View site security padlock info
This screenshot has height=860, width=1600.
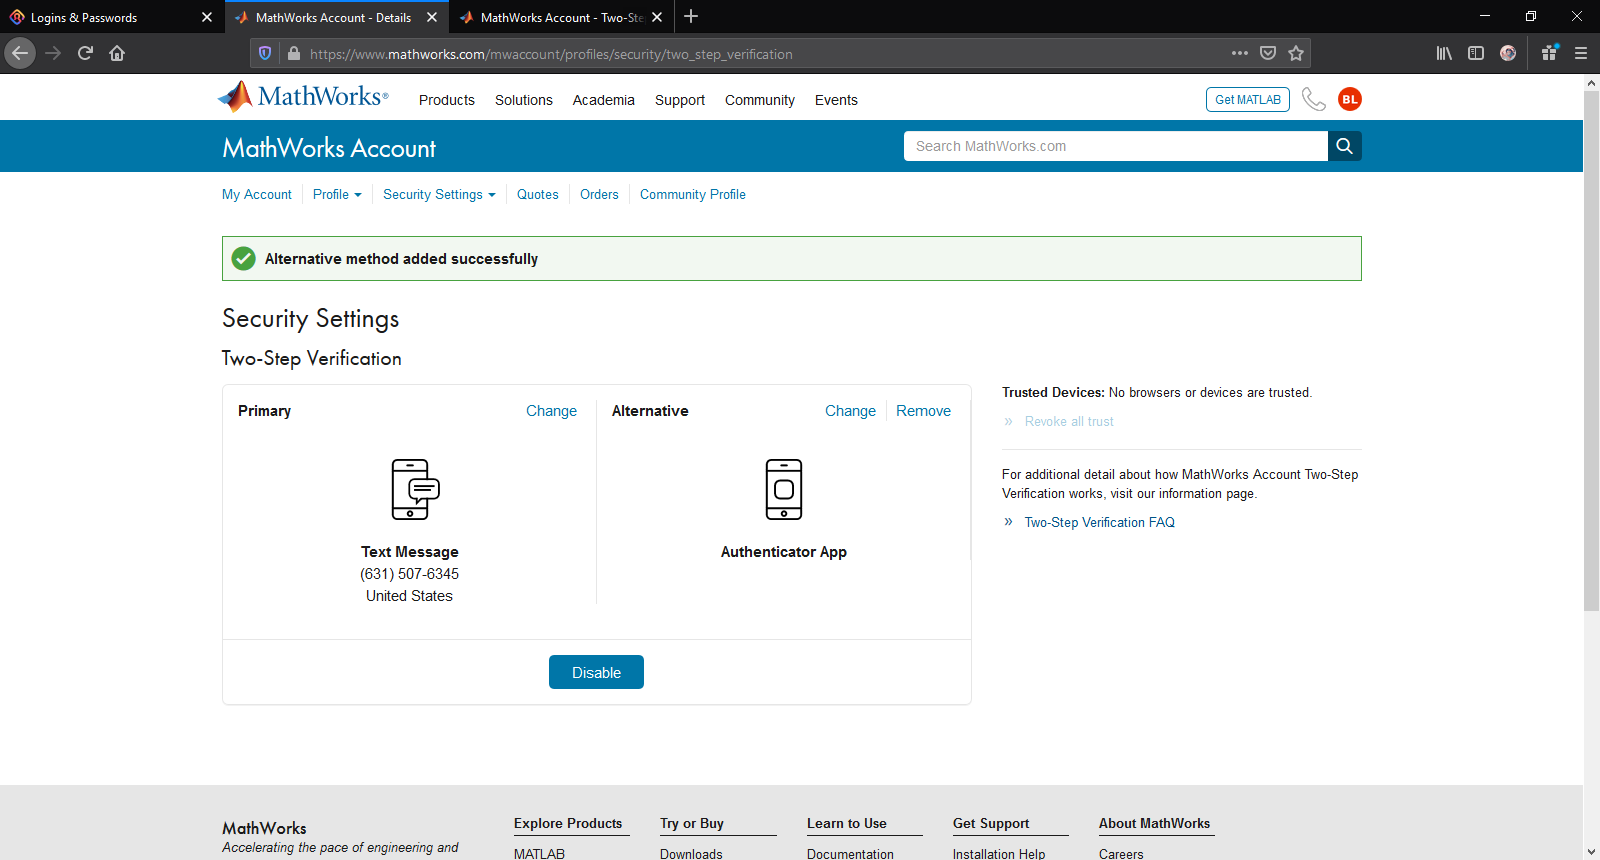point(293,53)
